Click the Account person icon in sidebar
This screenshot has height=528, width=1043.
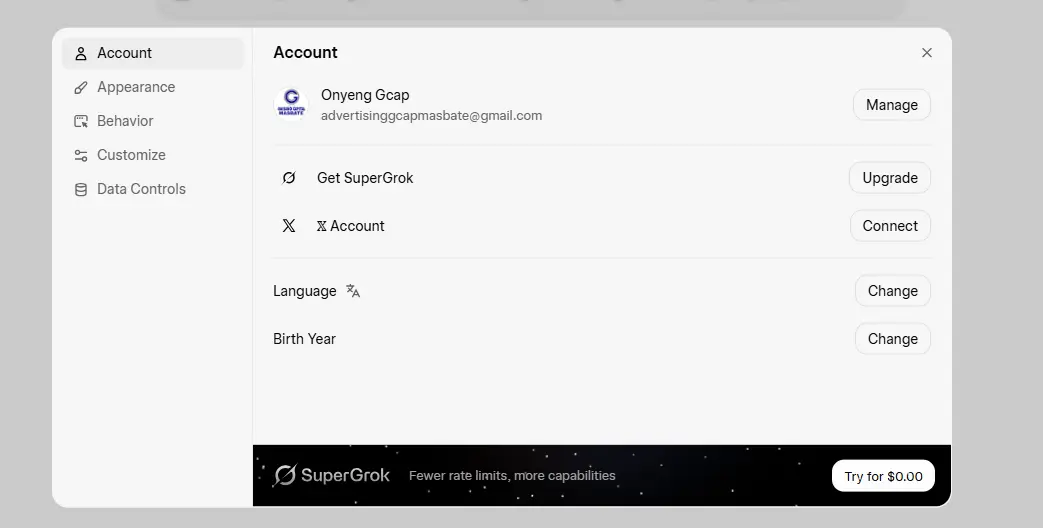click(x=80, y=53)
